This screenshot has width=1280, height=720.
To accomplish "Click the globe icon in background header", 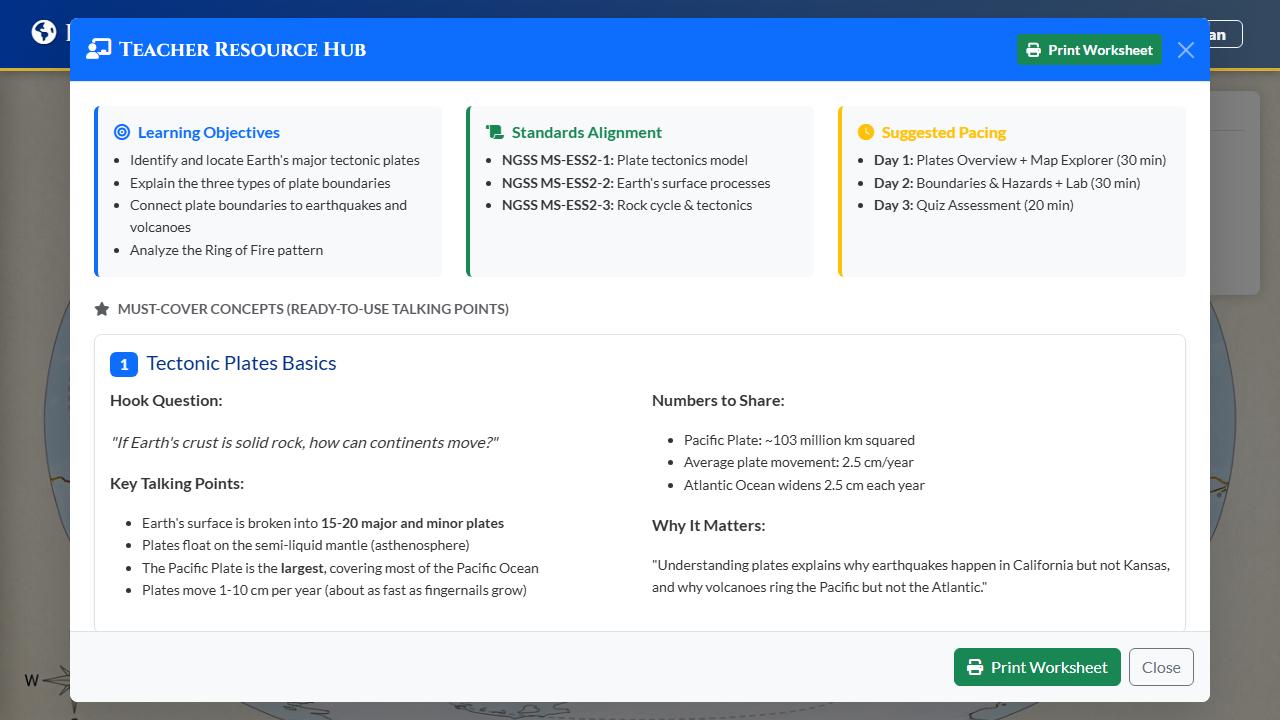I will tap(44, 32).
